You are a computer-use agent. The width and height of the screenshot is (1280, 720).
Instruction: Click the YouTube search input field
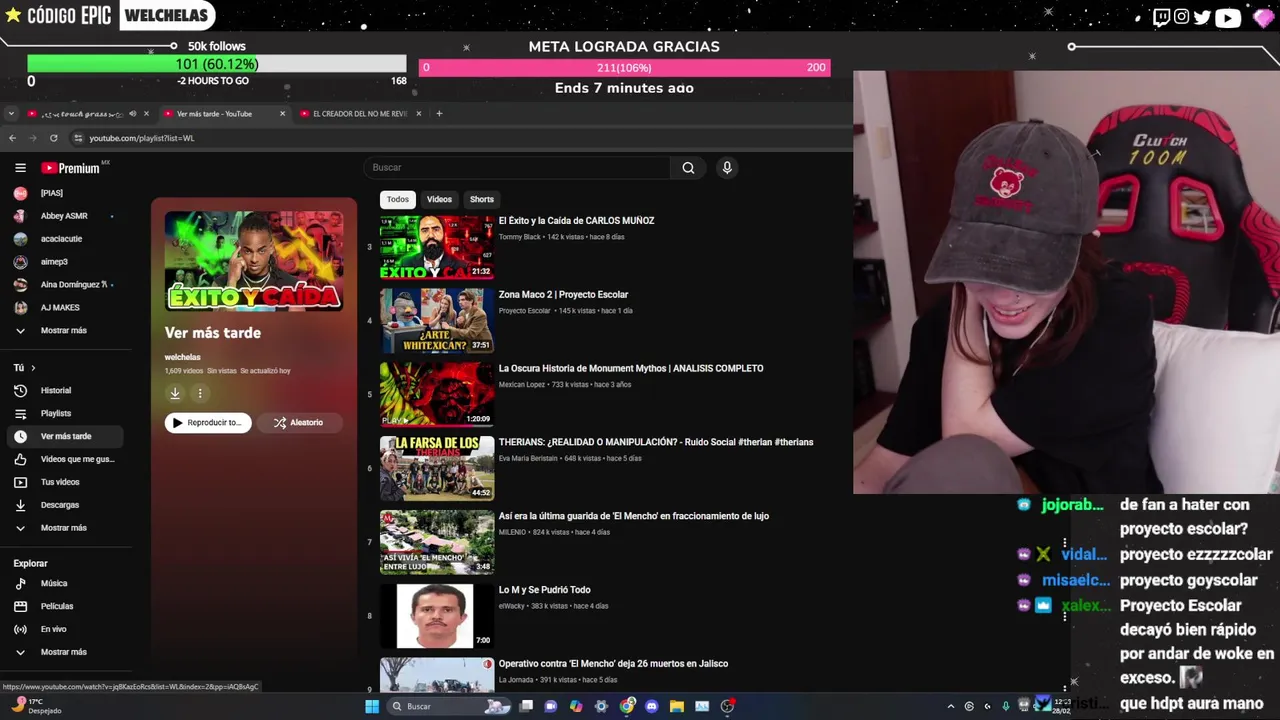(x=515, y=168)
